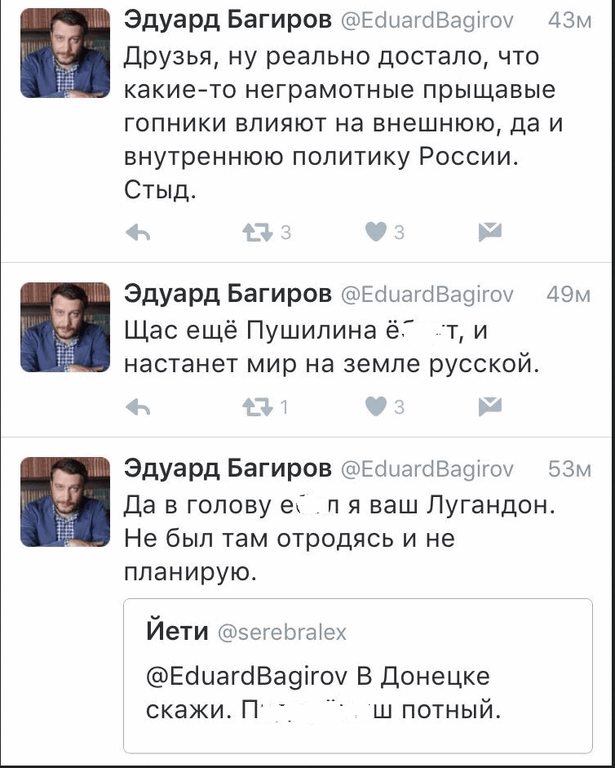This screenshot has width=615, height=768.
Task: Open profile picture on the 53м tweet
Action: tap(65, 502)
